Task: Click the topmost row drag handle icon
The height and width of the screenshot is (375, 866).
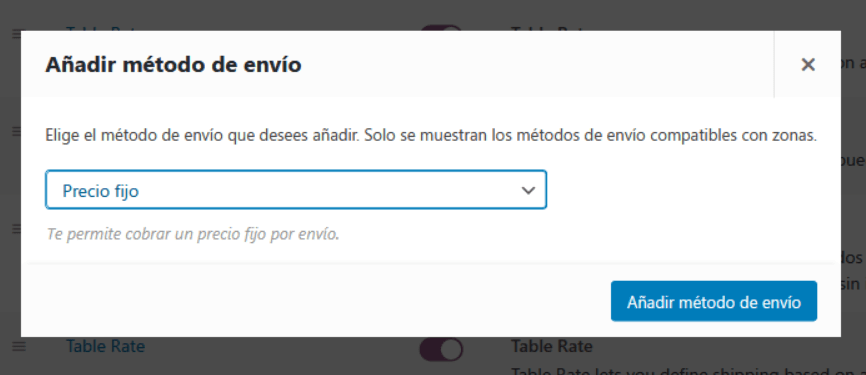Action: [17, 34]
